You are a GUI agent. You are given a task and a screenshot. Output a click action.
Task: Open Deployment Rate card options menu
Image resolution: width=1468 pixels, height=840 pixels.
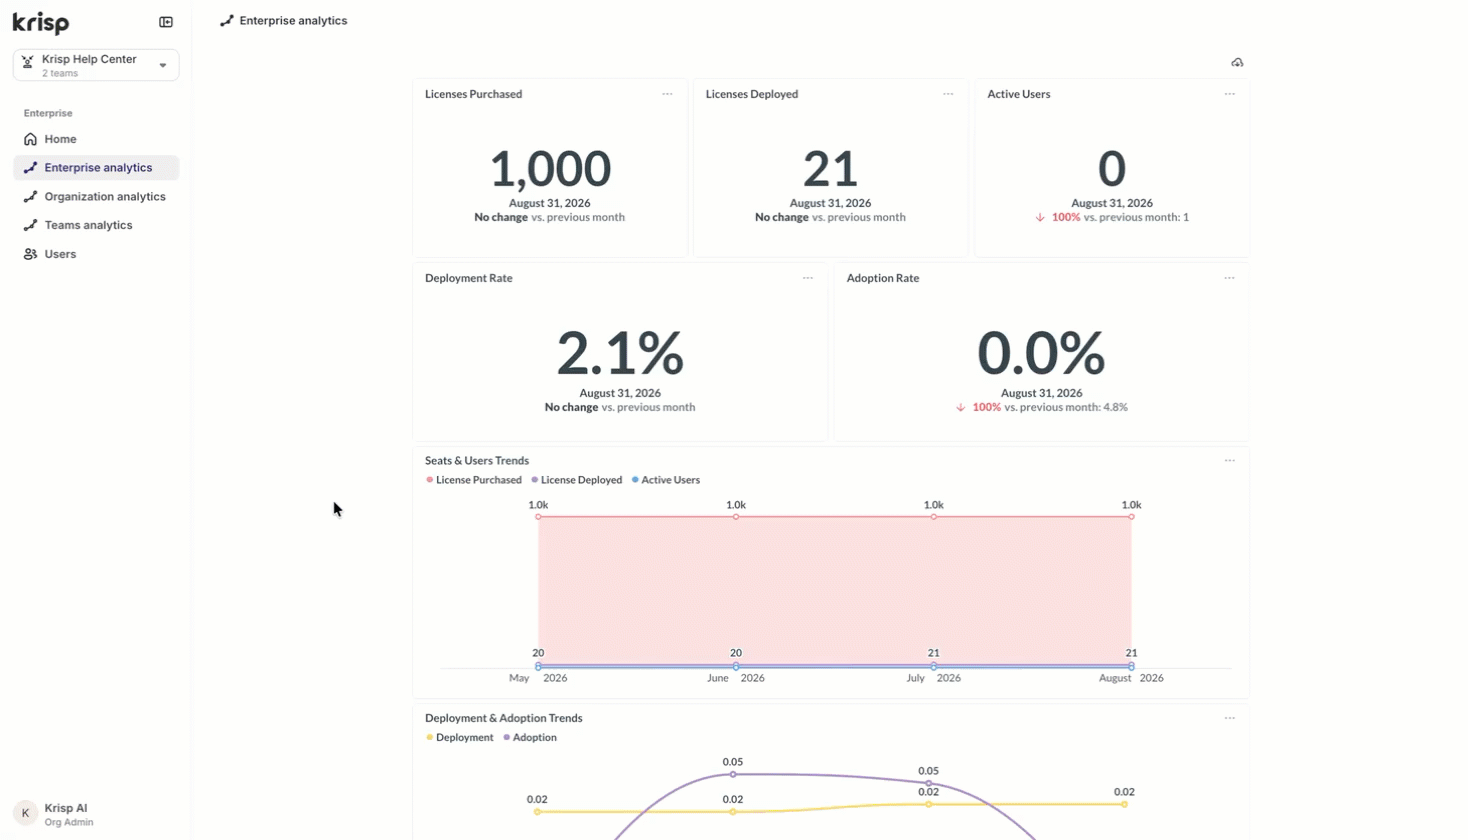pos(808,278)
